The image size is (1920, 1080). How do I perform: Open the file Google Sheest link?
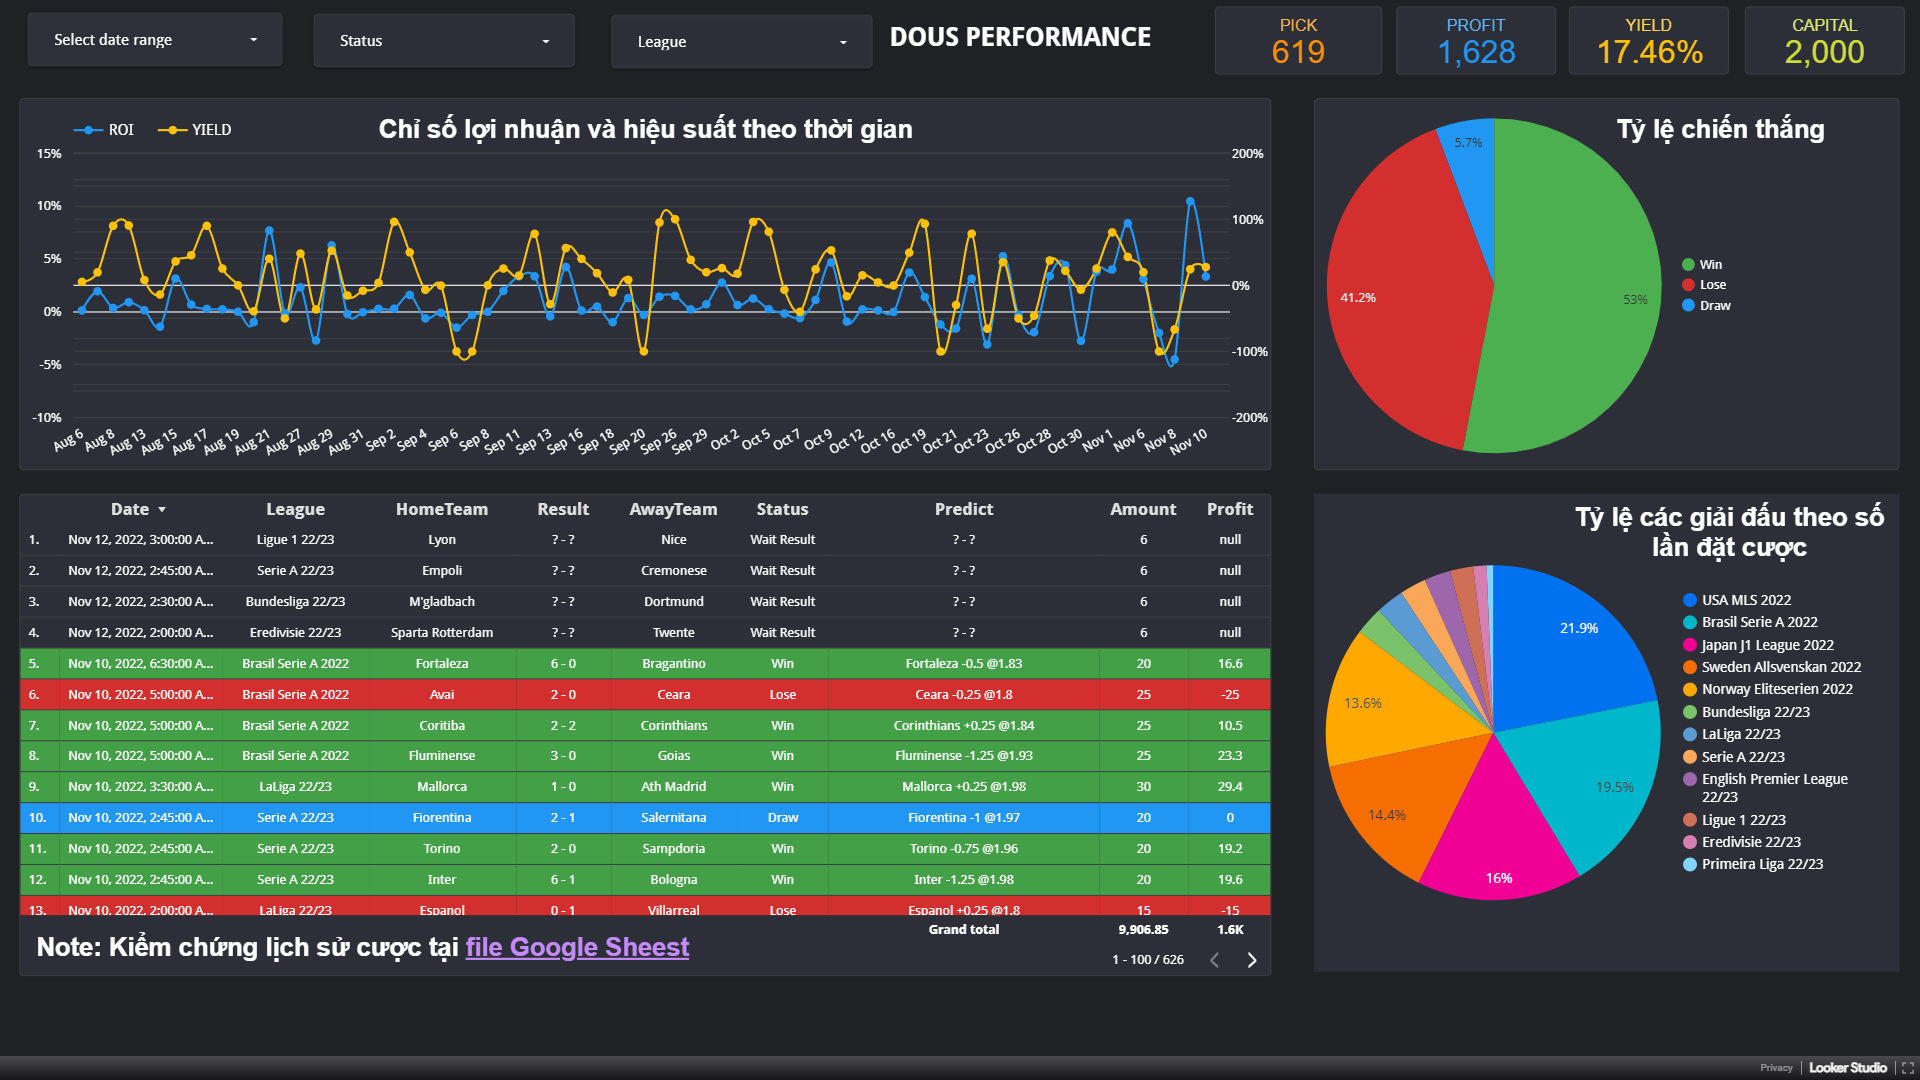tap(577, 947)
